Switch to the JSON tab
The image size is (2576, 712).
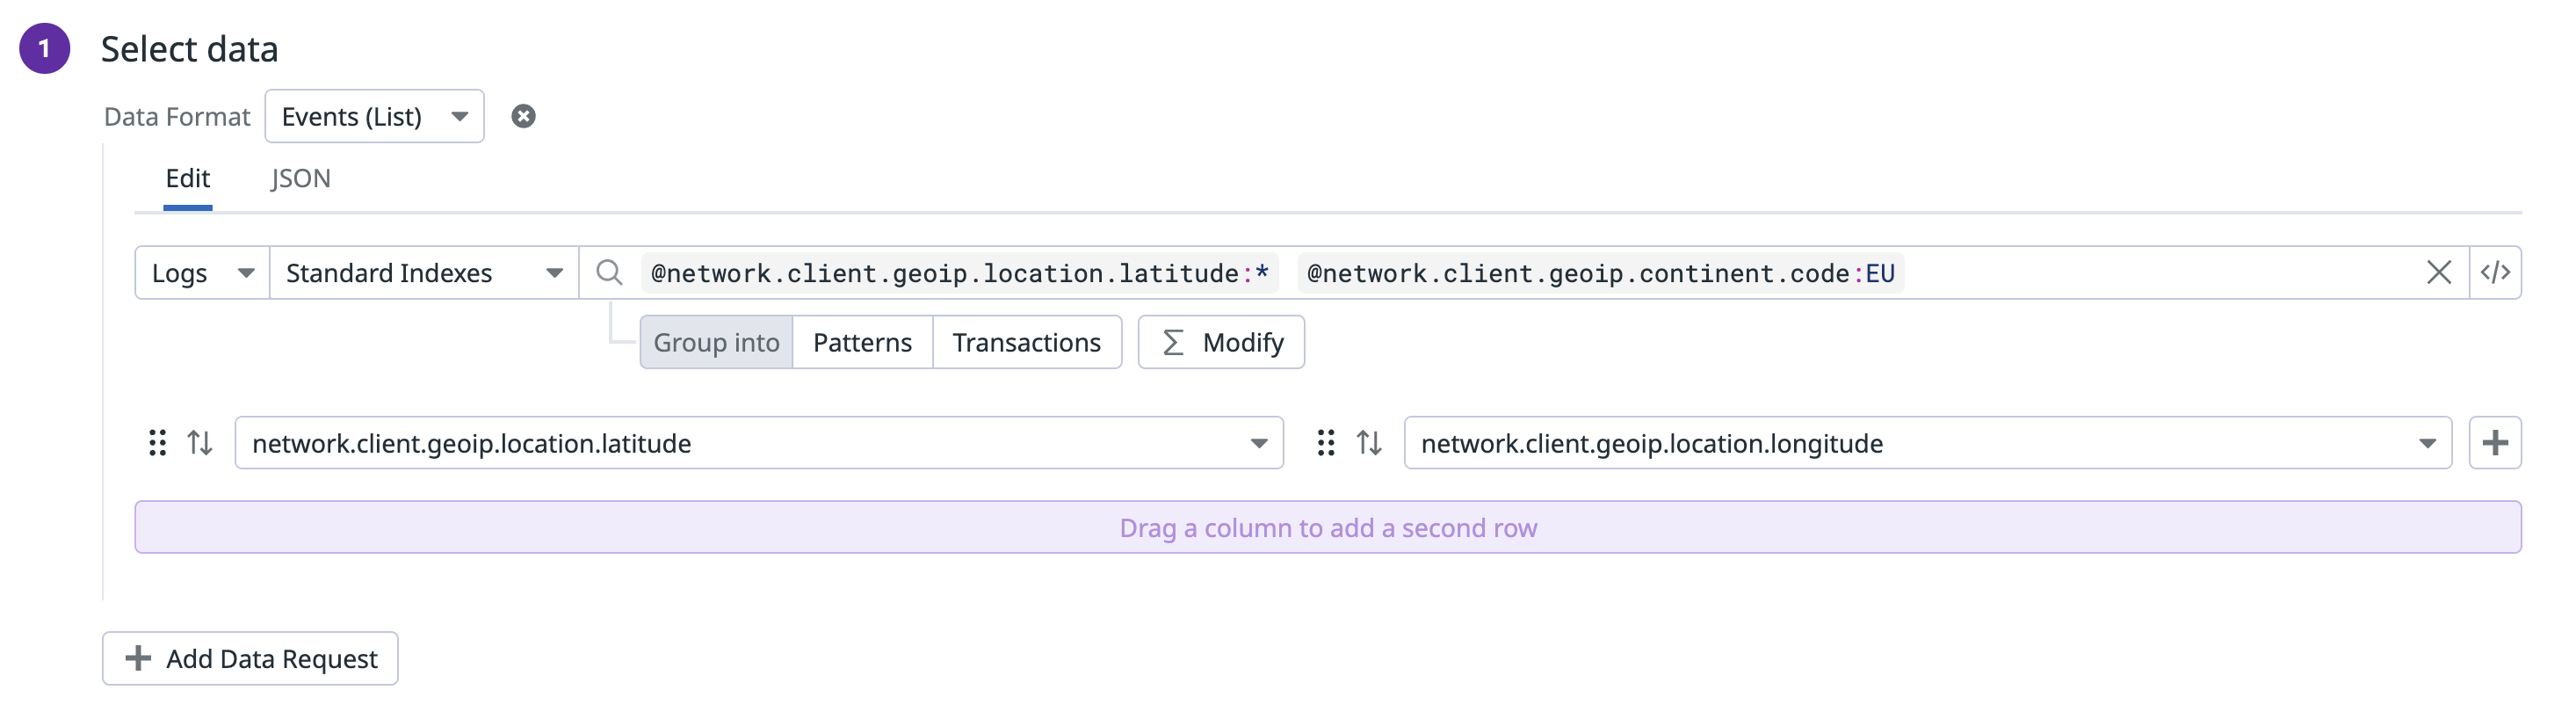click(300, 179)
